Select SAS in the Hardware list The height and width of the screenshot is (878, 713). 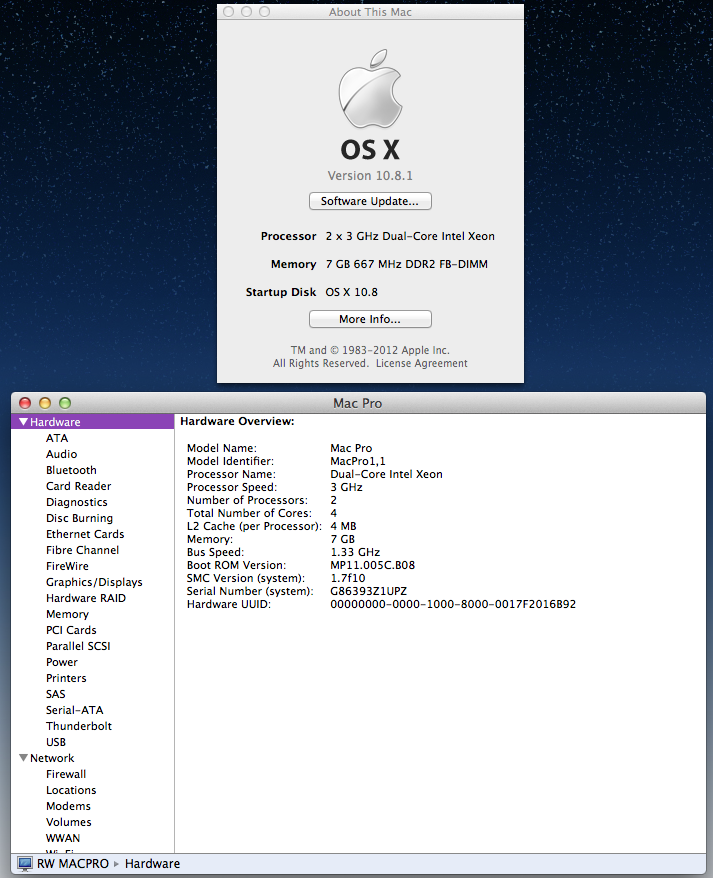pyautogui.click(x=55, y=694)
